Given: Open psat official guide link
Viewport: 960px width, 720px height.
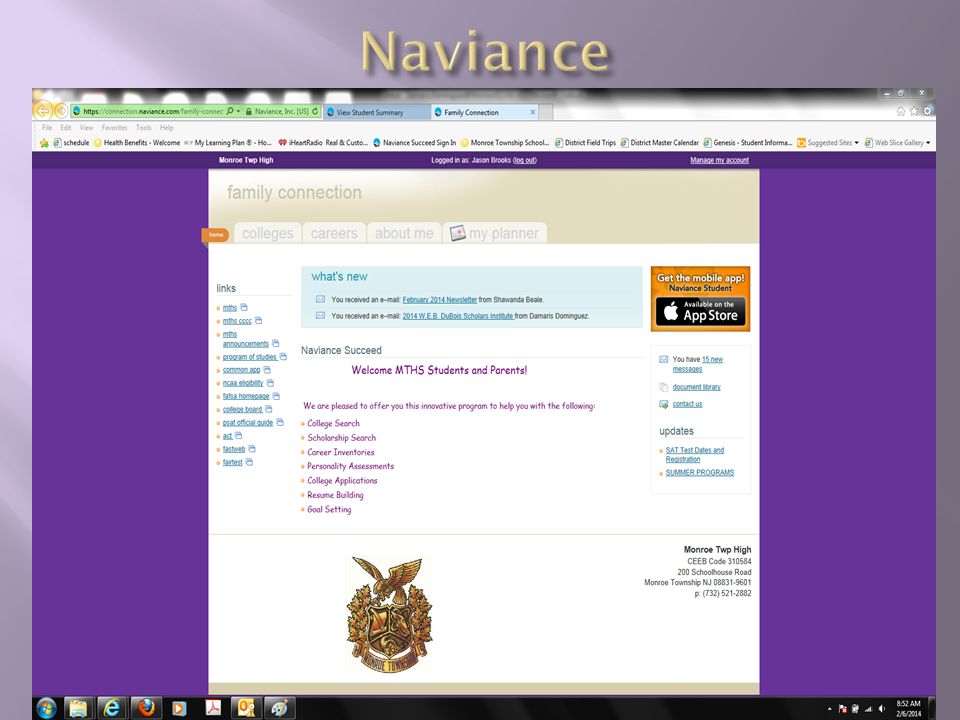Looking at the screenshot, I should (x=248, y=422).
